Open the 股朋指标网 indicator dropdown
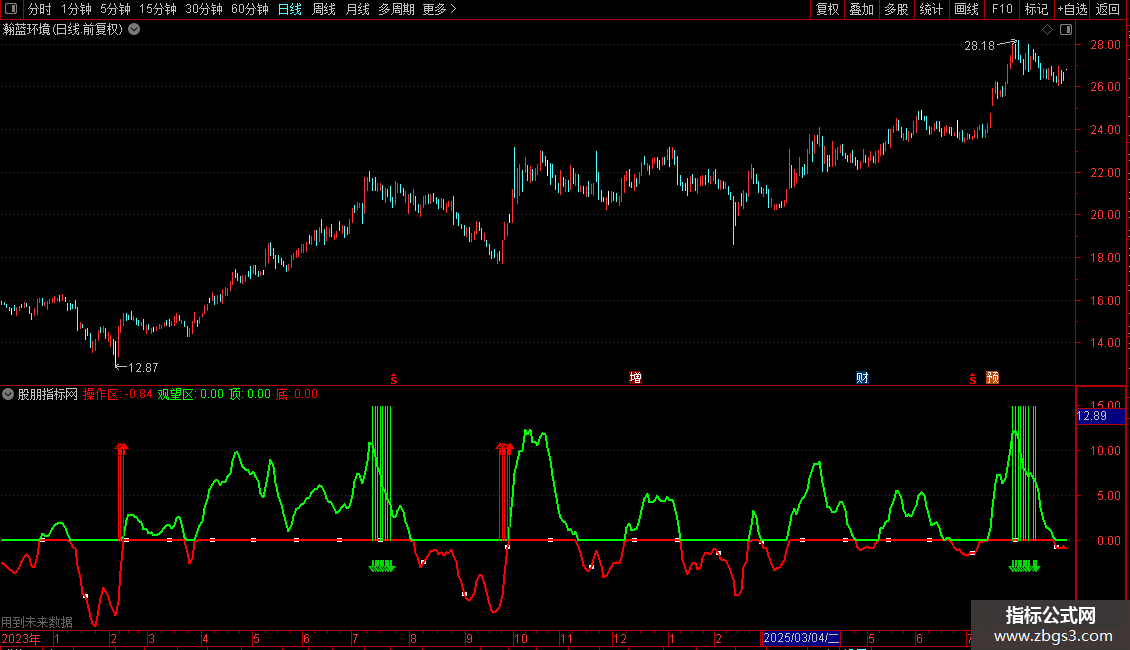 [8, 394]
